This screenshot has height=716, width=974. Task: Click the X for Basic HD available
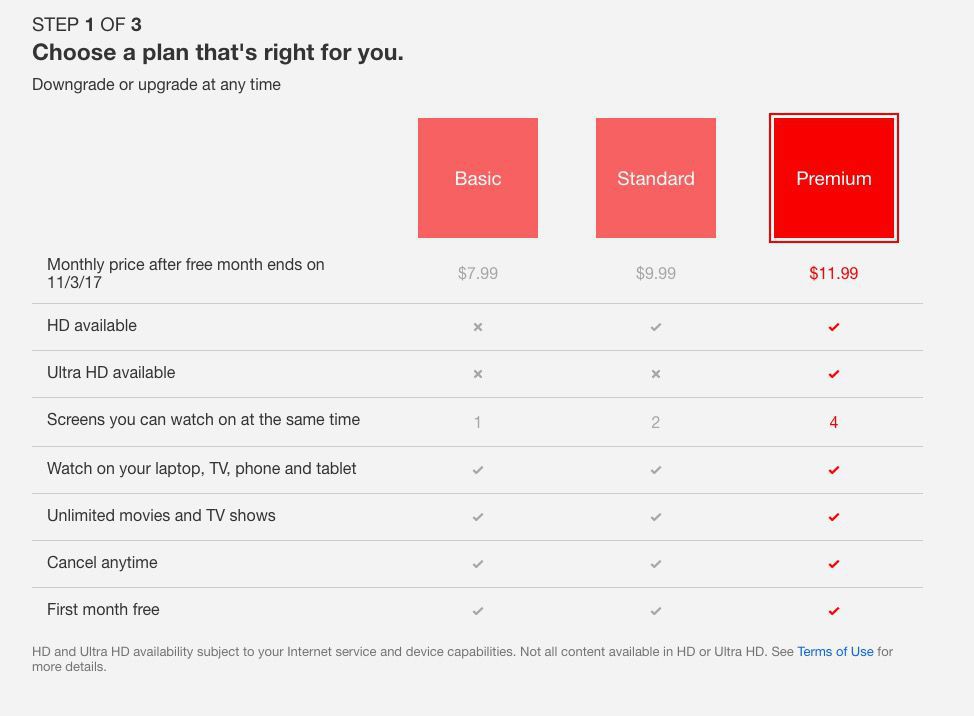[478, 326]
